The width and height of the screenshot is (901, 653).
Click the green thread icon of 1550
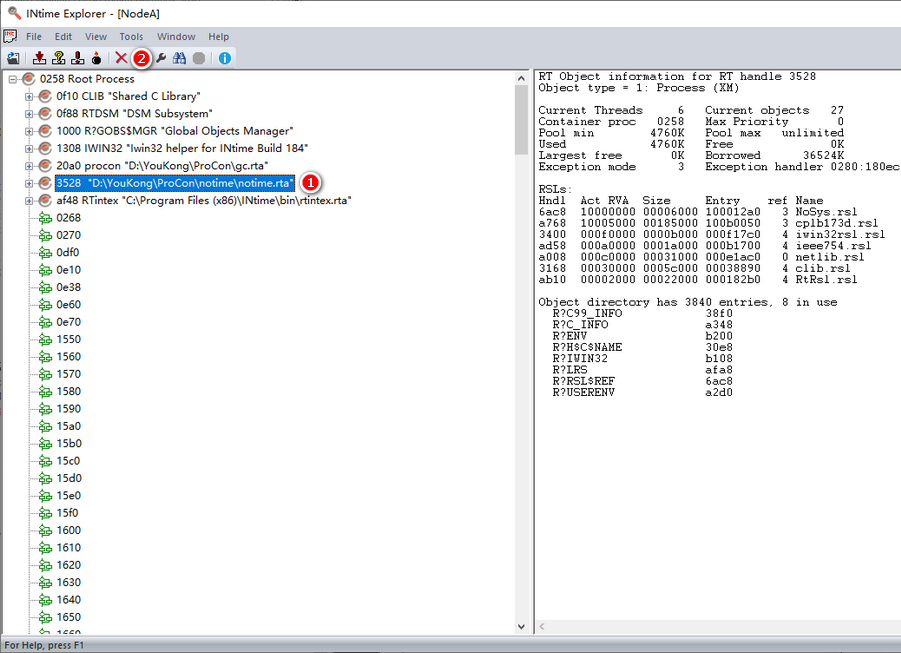(x=45, y=339)
